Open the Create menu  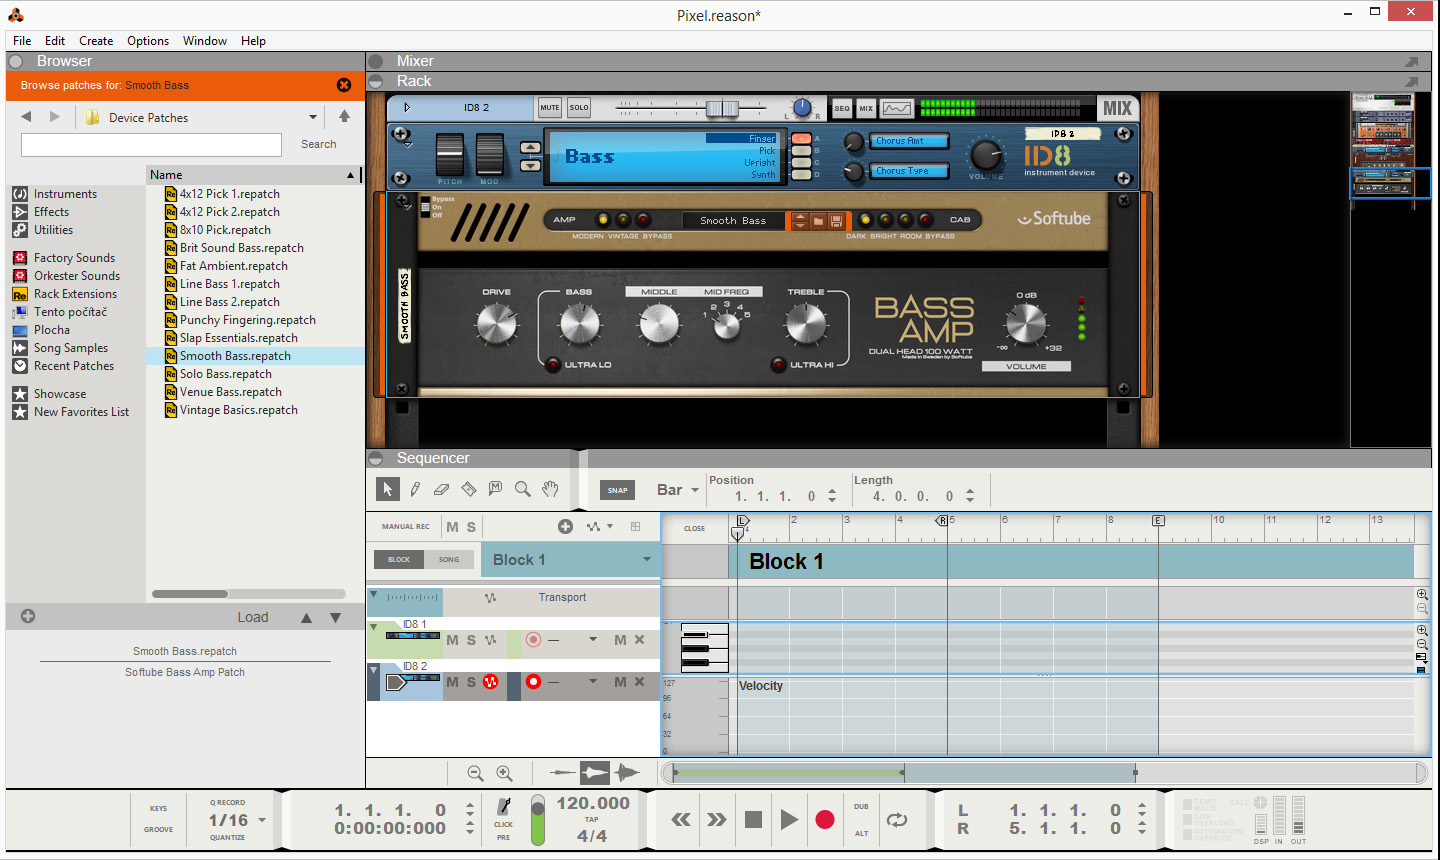pyautogui.click(x=96, y=41)
